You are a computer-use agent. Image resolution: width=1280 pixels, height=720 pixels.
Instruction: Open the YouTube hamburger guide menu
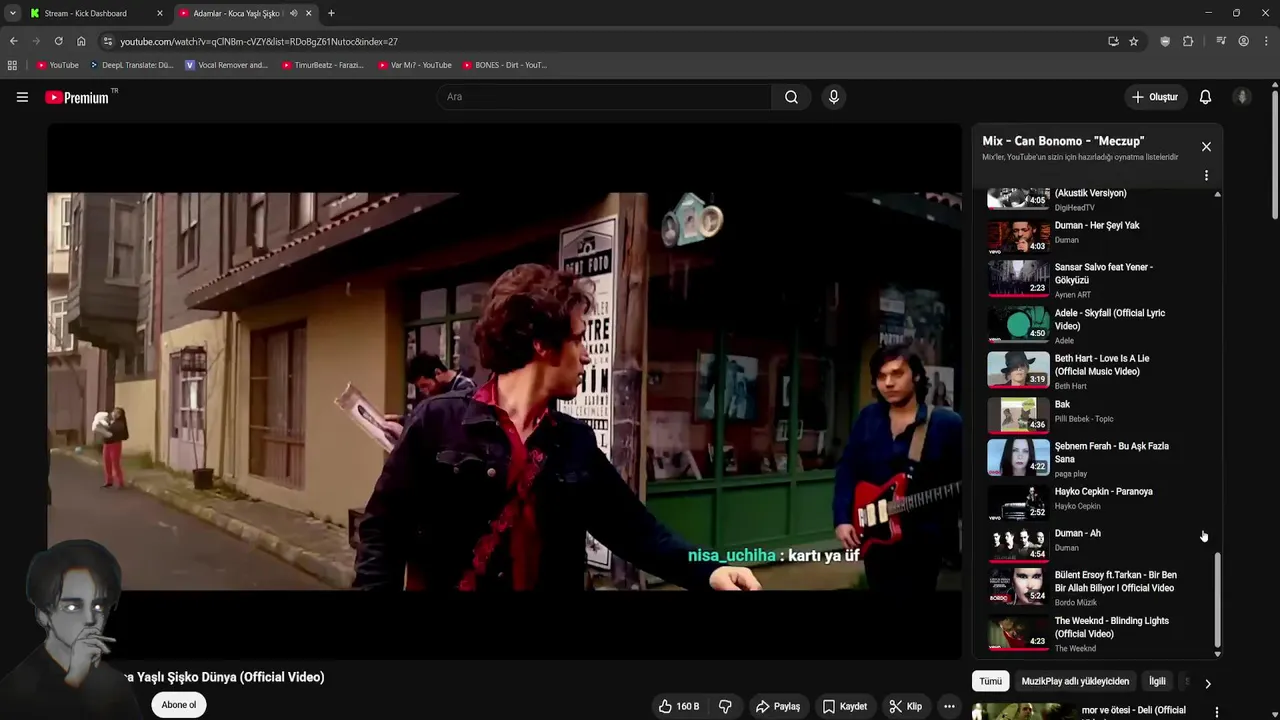pyautogui.click(x=22, y=97)
